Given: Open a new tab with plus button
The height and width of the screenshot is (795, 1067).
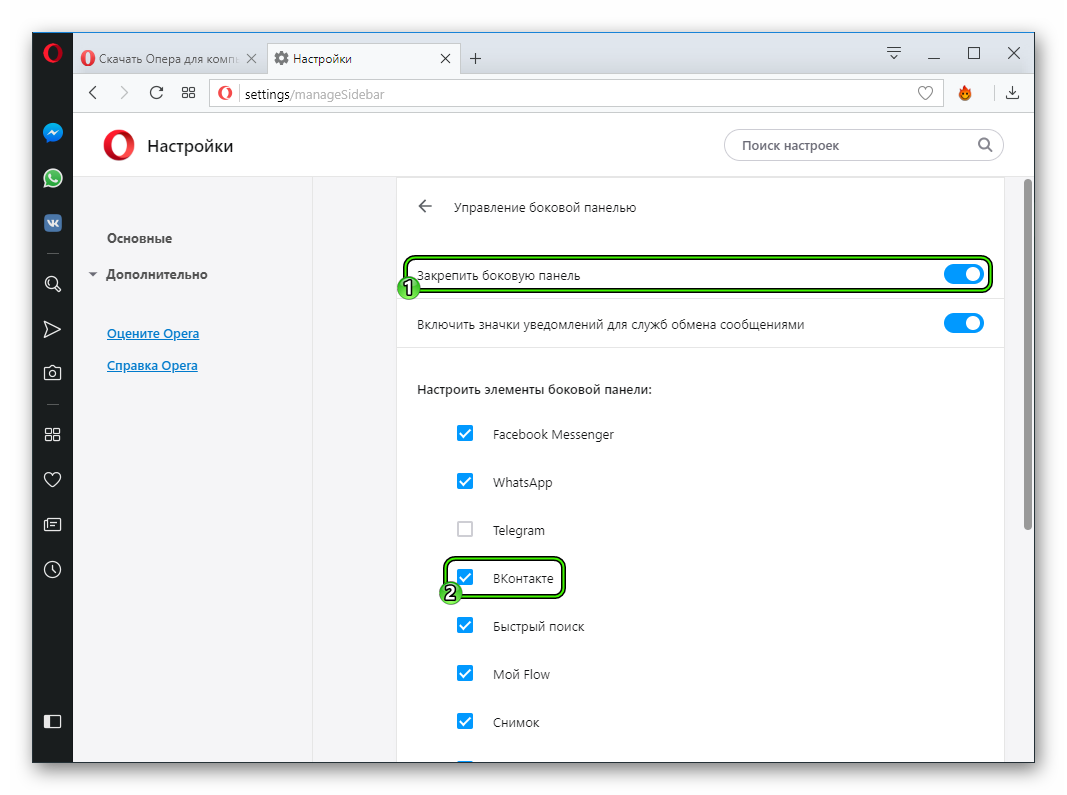Looking at the screenshot, I should click(x=476, y=59).
